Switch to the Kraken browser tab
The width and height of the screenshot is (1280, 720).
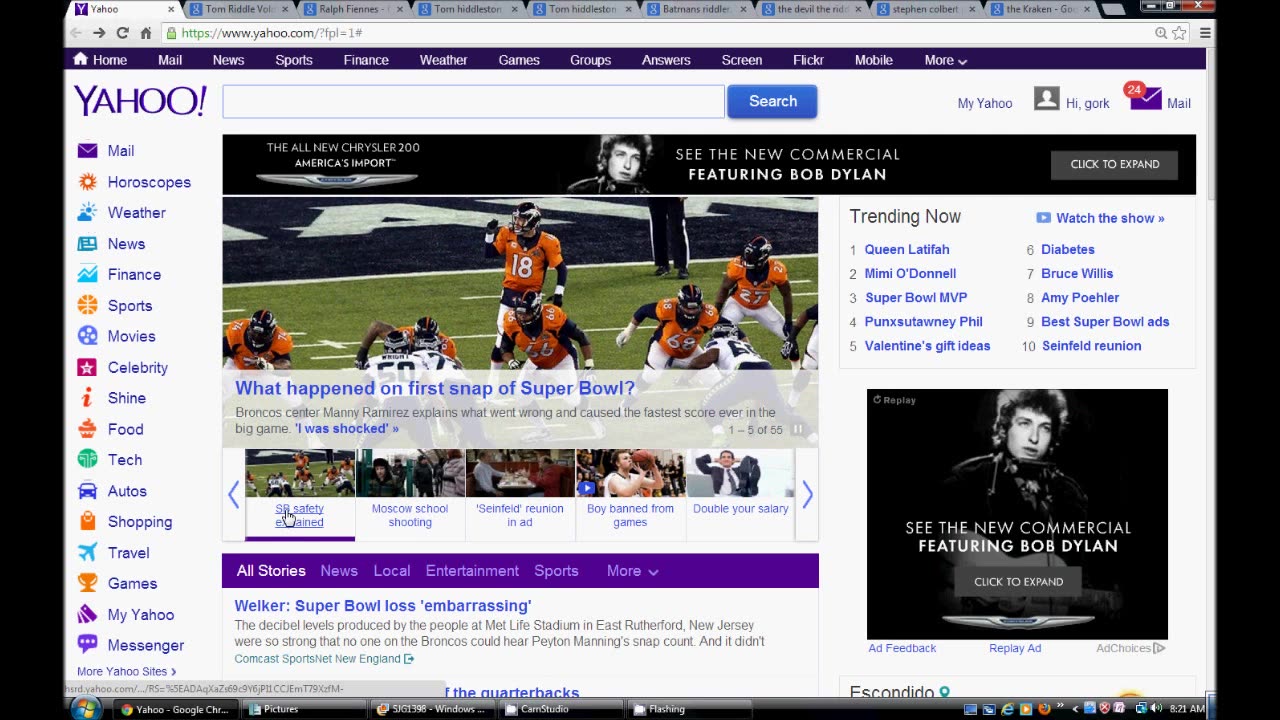pyautogui.click(x=1043, y=9)
